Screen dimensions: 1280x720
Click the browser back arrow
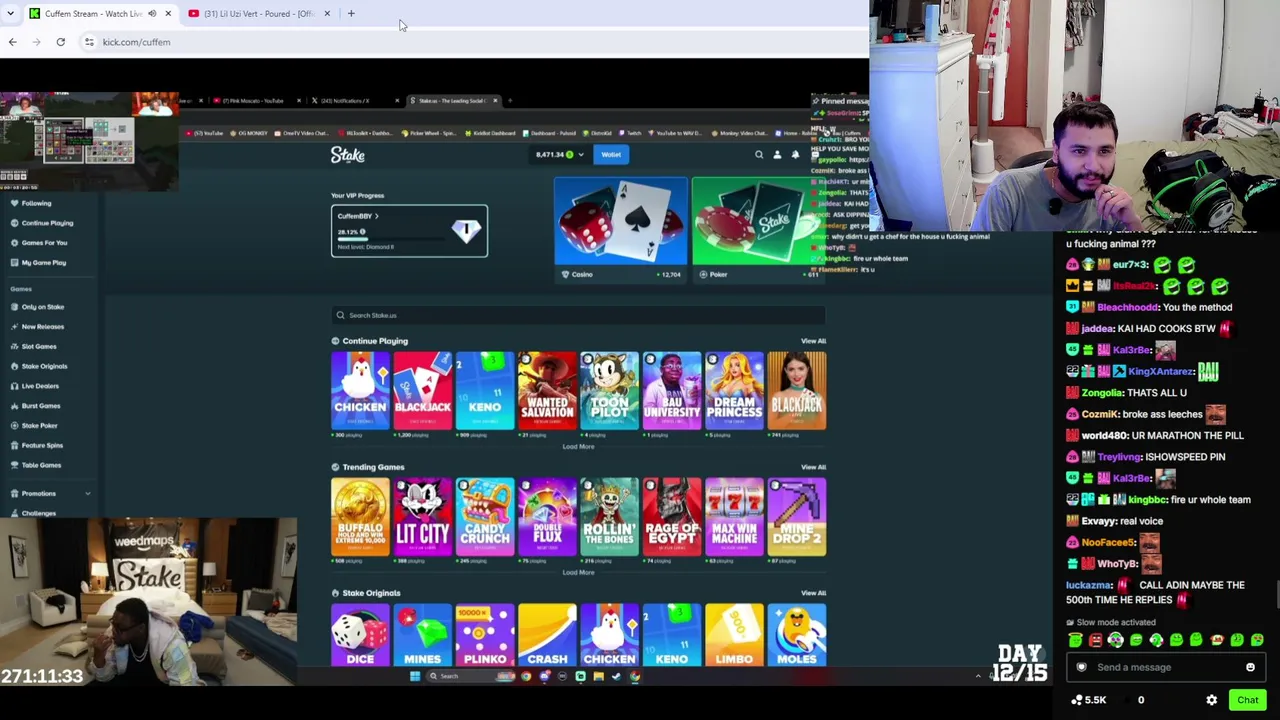(12, 42)
